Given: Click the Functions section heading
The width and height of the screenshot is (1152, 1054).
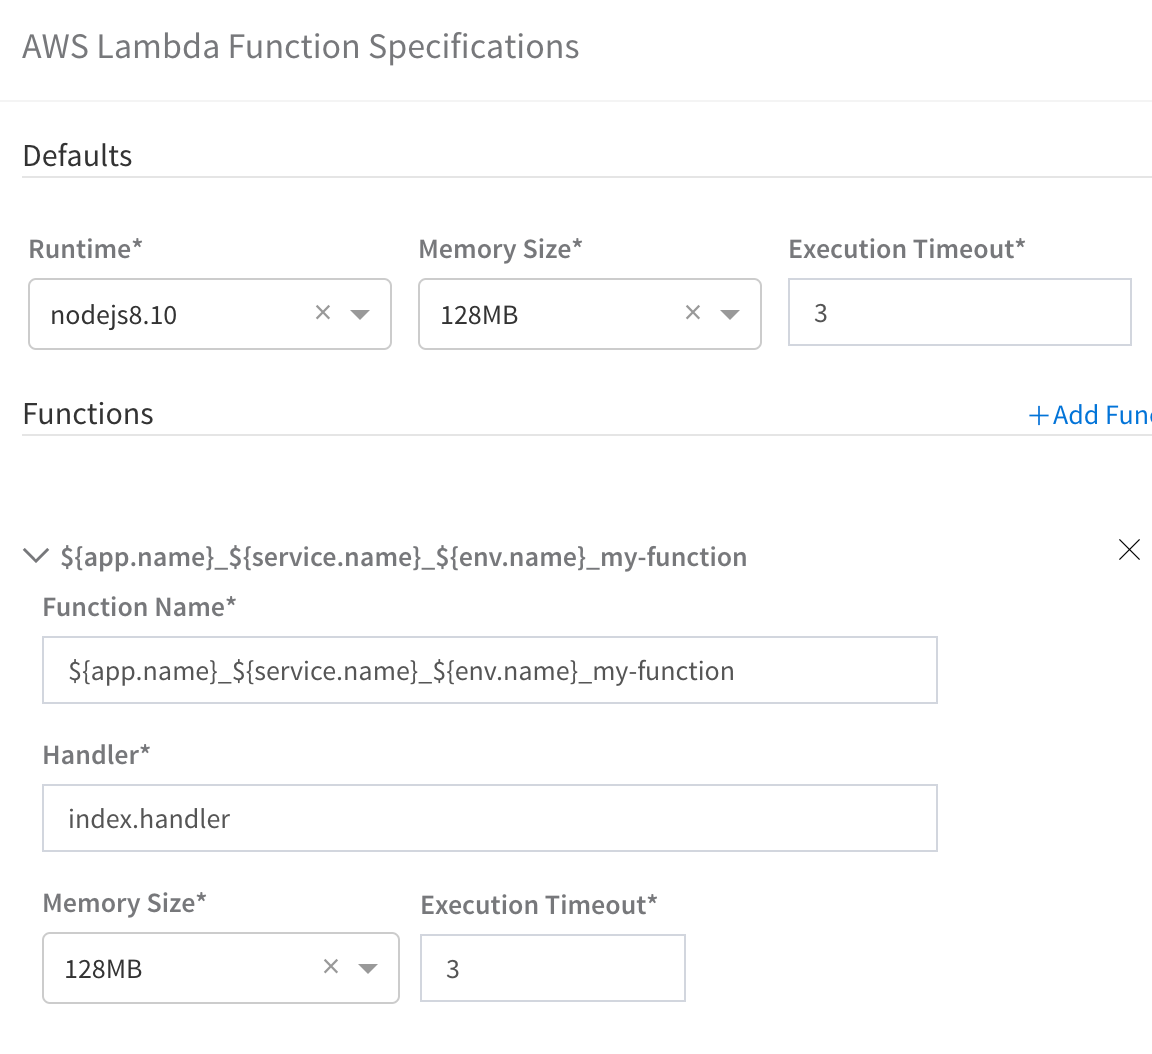Looking at the screenshot, I should tap(88, 414).
